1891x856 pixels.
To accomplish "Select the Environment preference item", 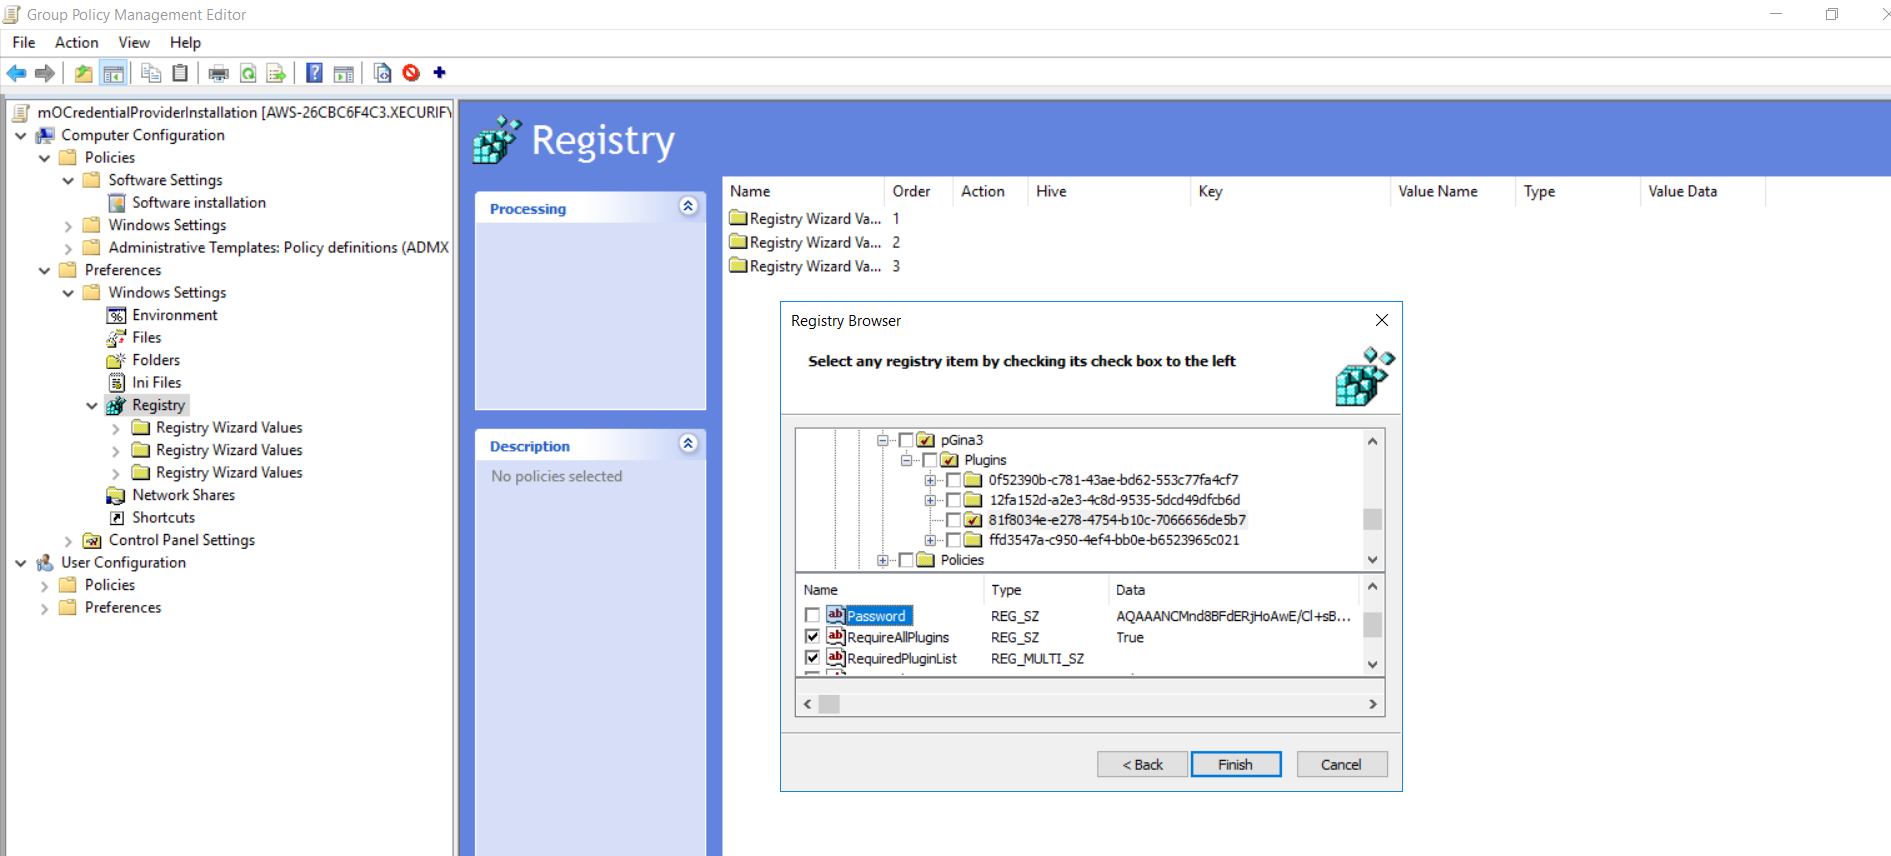I will tap(174, 315).
